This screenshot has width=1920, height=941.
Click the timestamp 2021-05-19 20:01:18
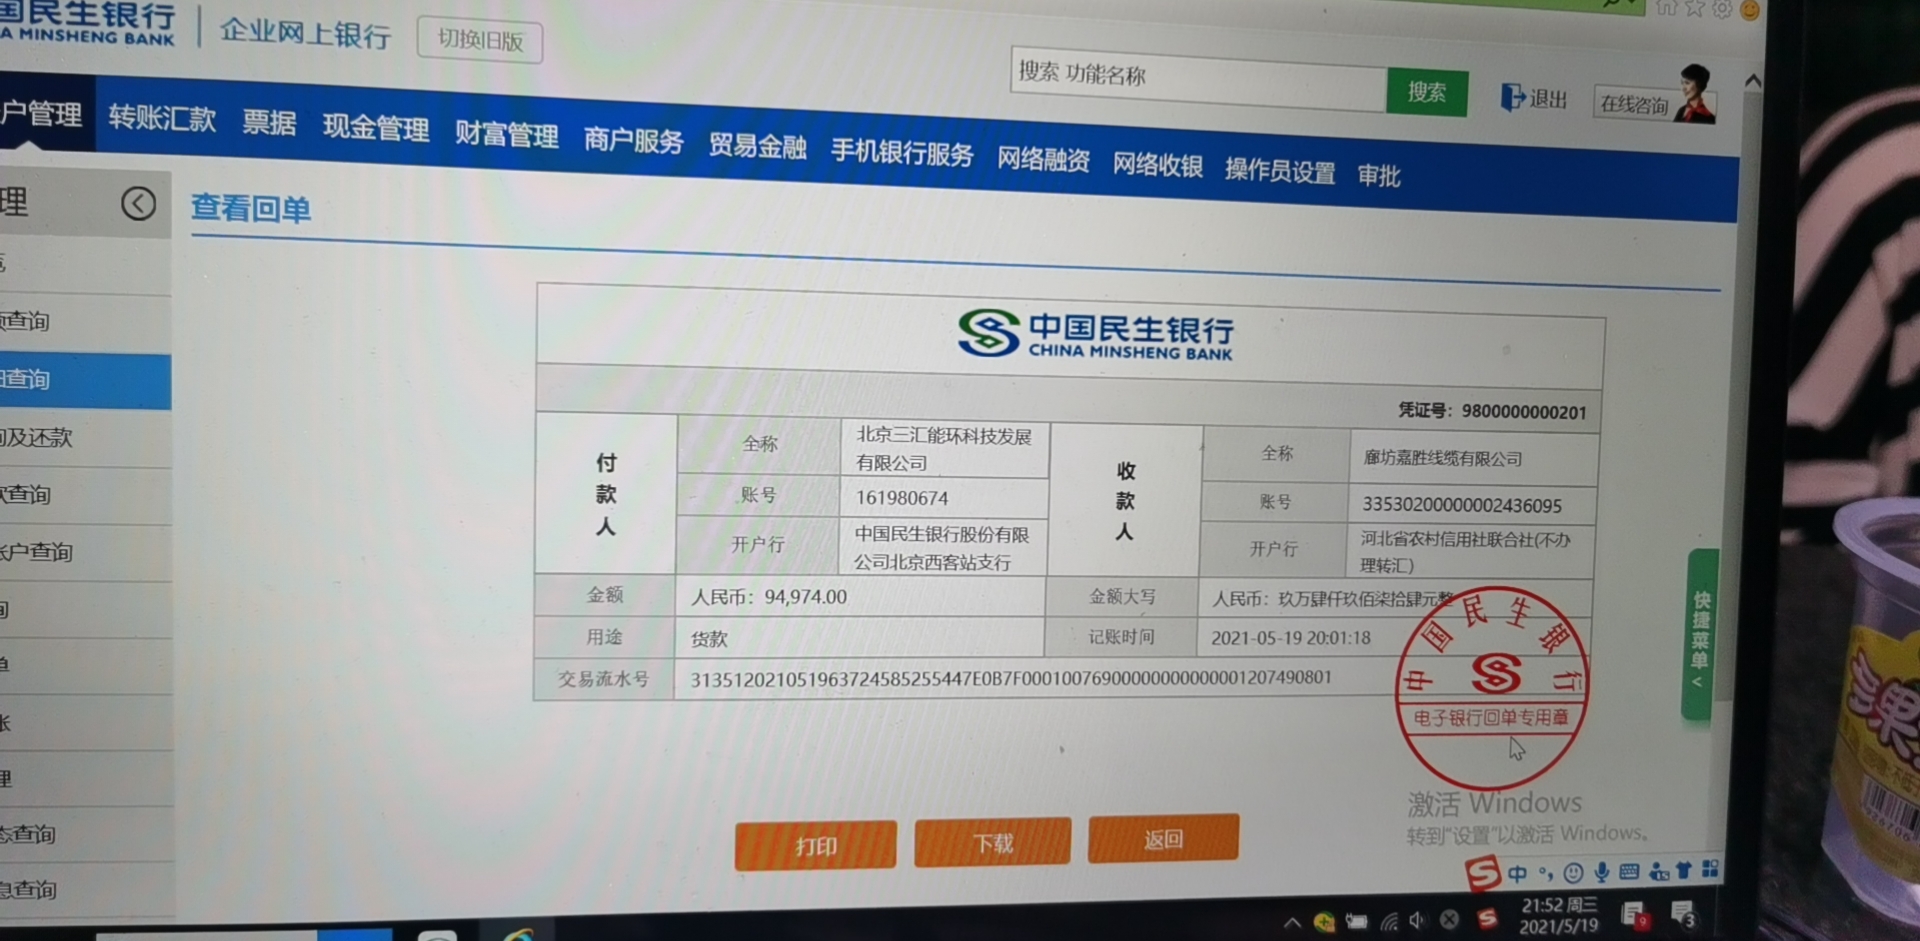point(1290,638)
